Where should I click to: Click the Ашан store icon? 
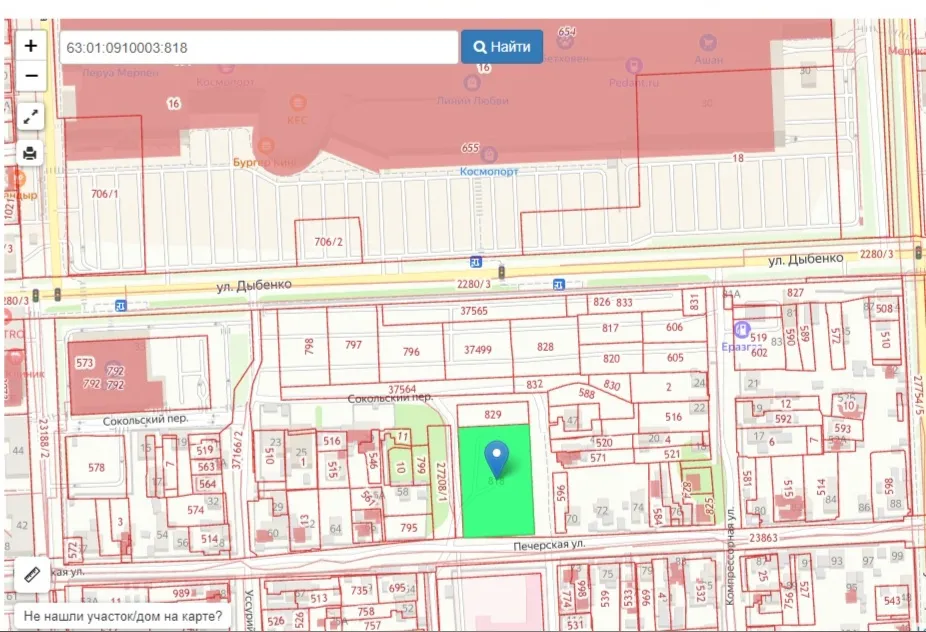(x=709, y=43)
